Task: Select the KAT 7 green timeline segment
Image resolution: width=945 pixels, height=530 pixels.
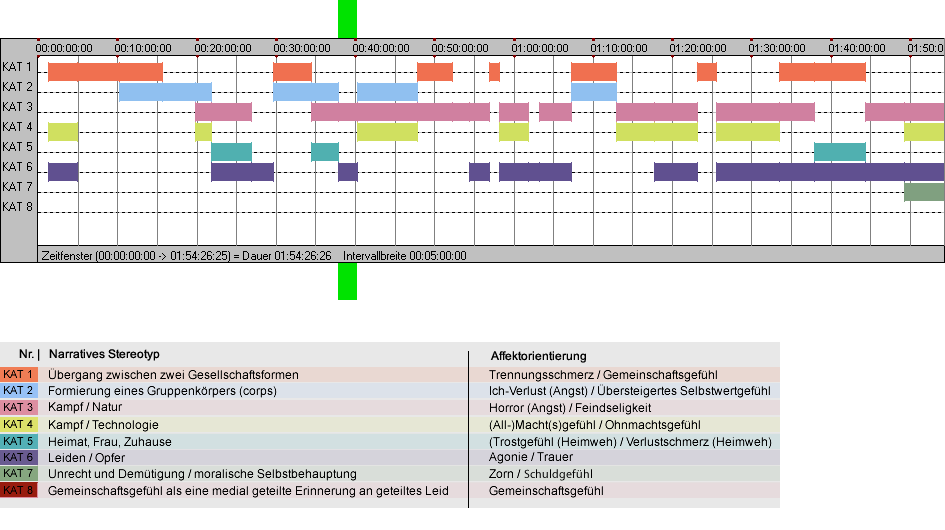Action: [923, 191]
